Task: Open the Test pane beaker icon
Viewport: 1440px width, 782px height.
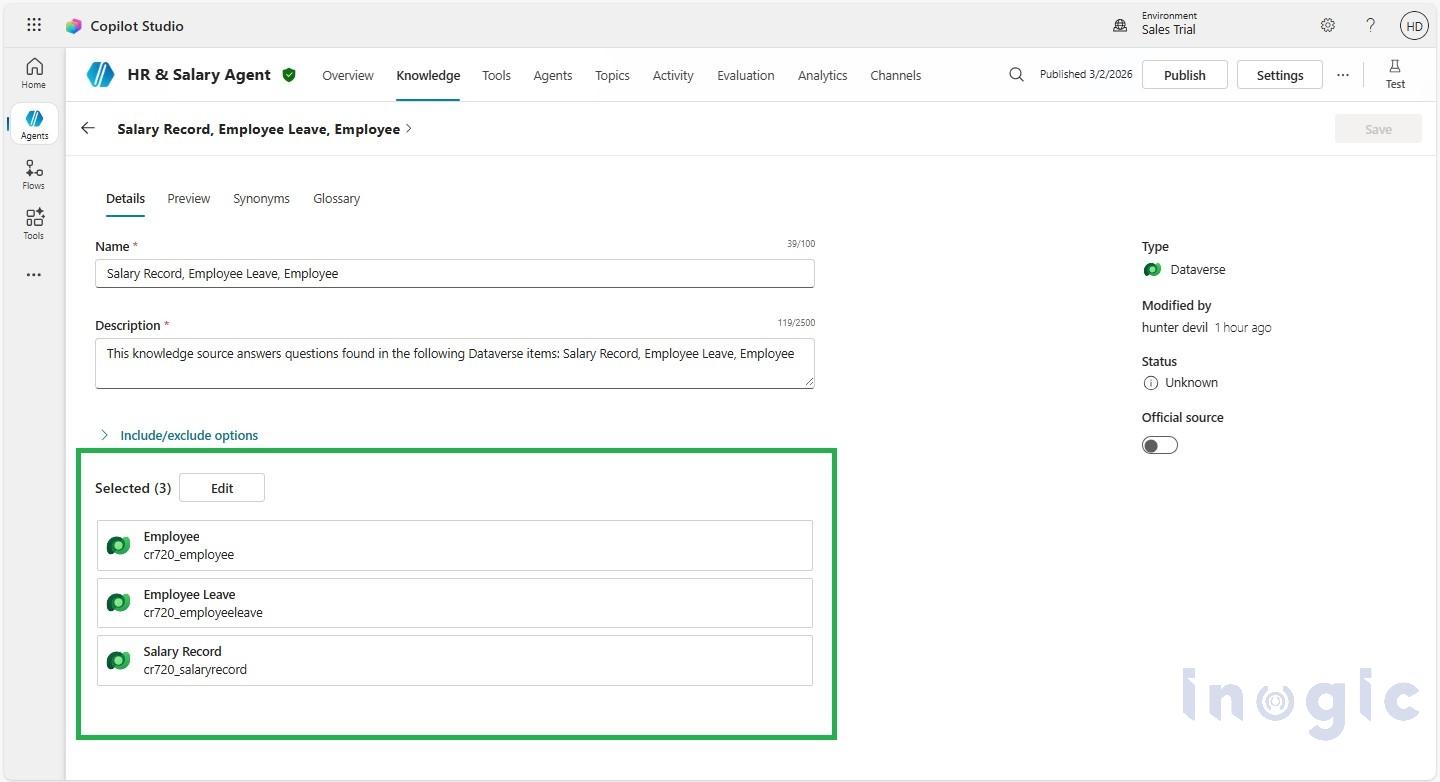Action: coord(1395,72)
